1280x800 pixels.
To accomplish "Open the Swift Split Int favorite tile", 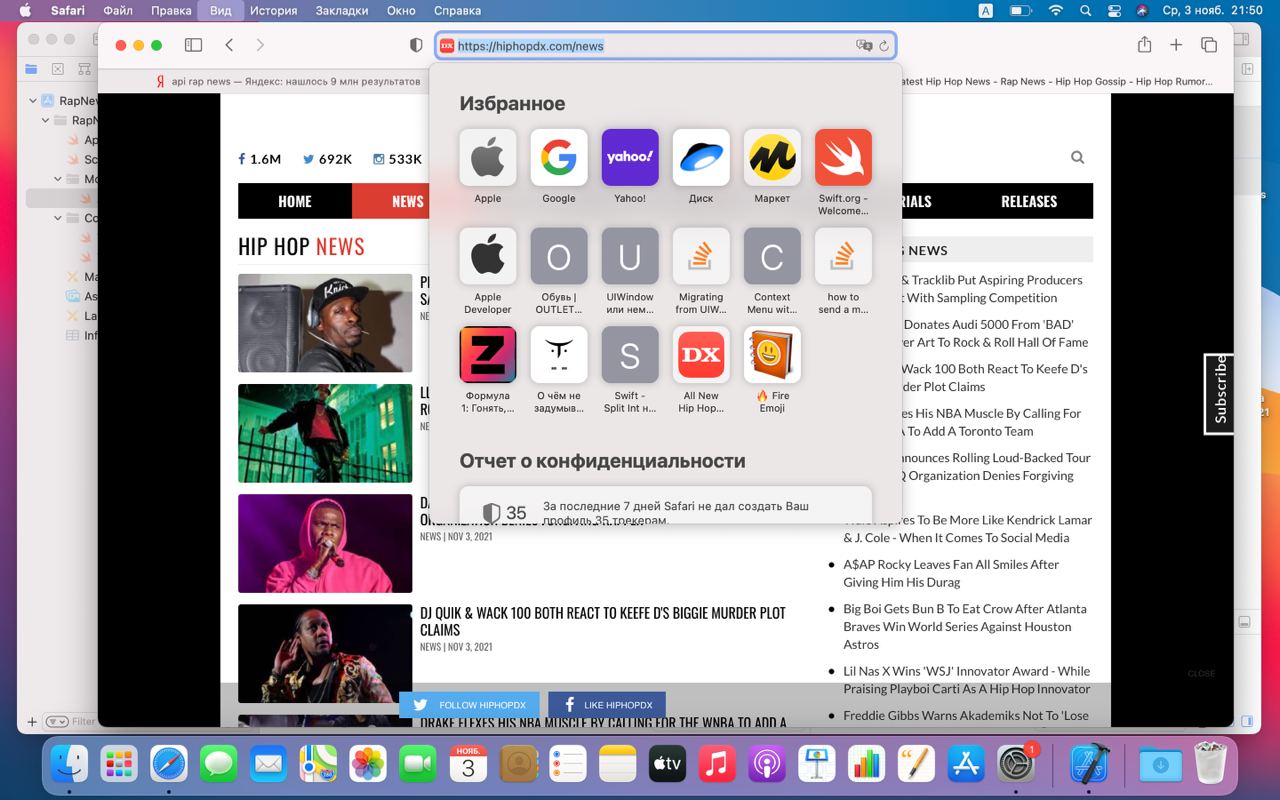I will [x=630, y=355].
